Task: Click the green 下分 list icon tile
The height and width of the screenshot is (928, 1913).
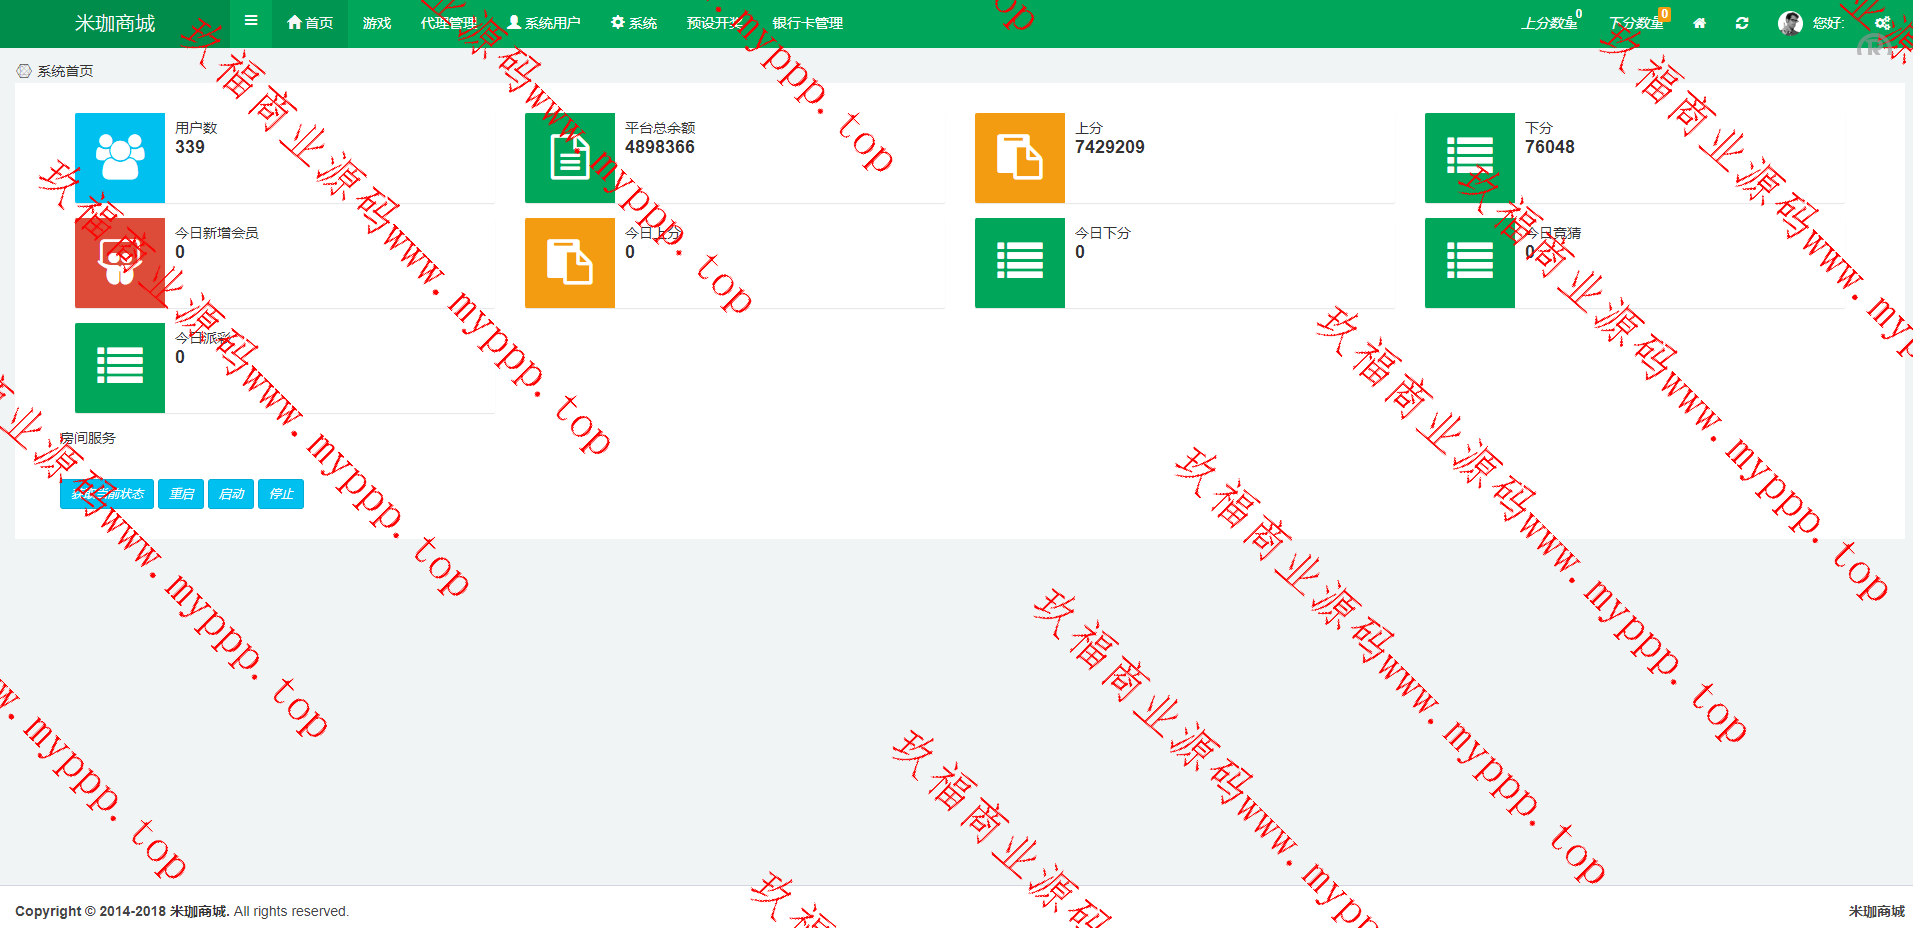Action: tap(1470, 158)
